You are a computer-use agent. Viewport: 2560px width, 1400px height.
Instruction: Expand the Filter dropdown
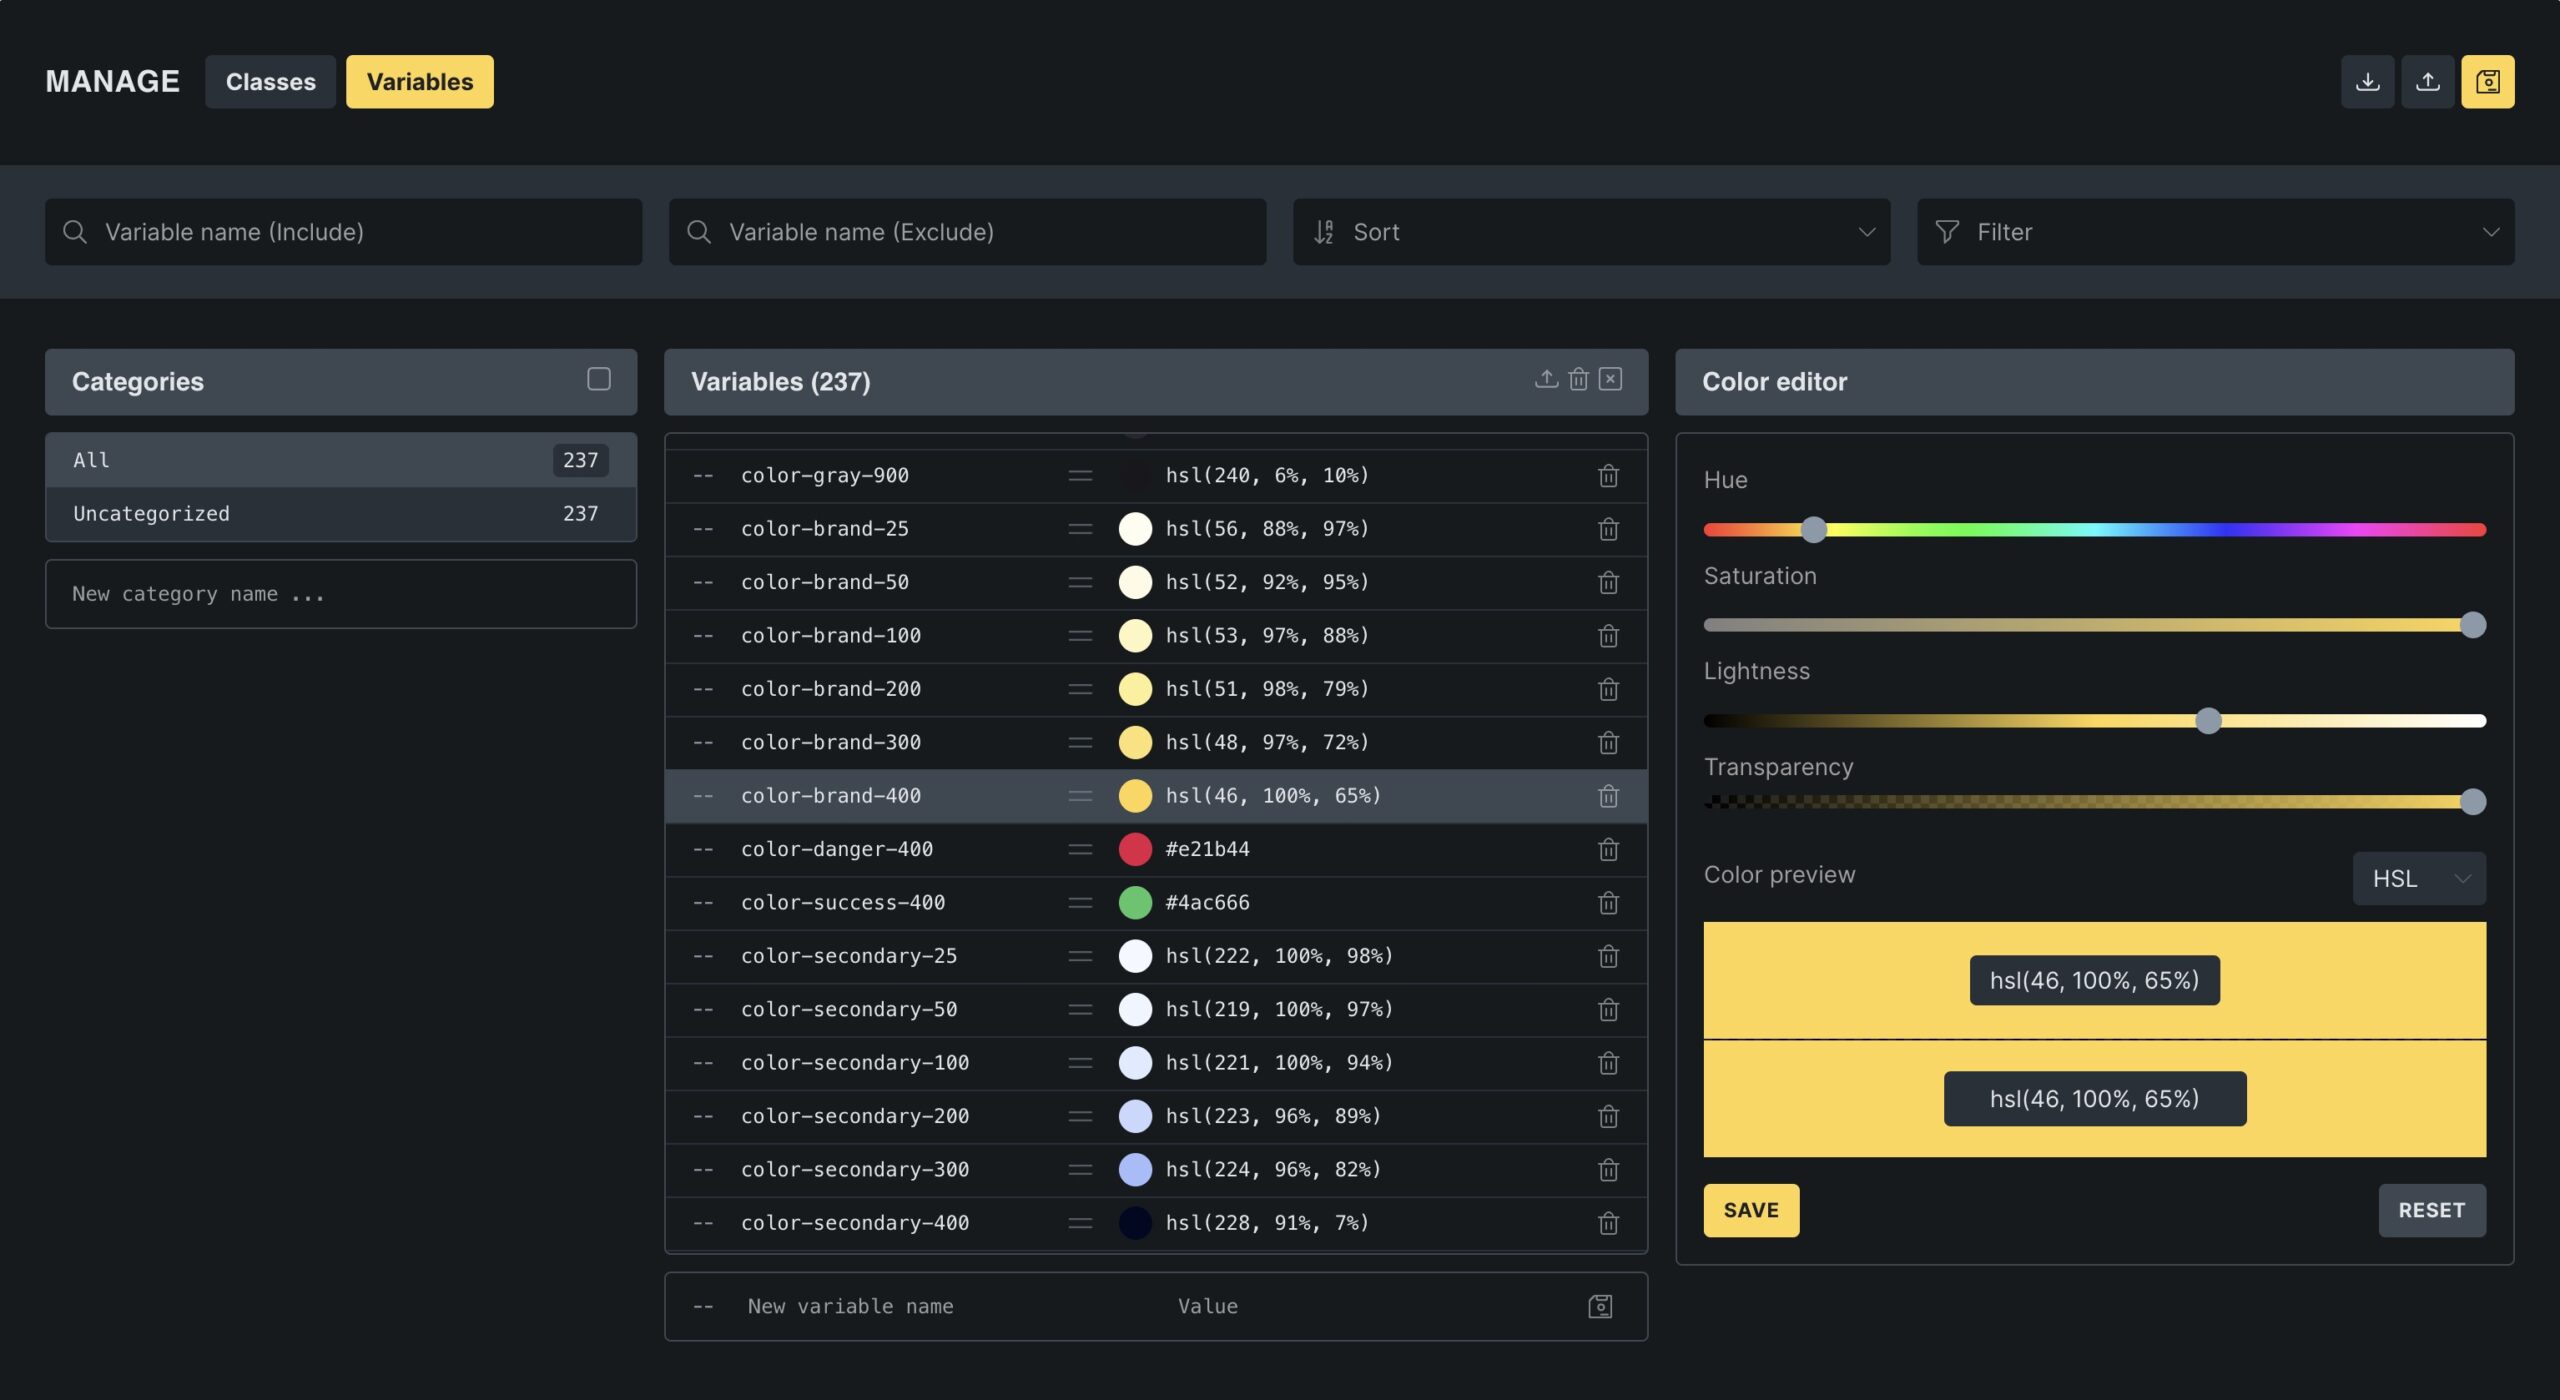pyautogui.click(x=2214, y=232)
